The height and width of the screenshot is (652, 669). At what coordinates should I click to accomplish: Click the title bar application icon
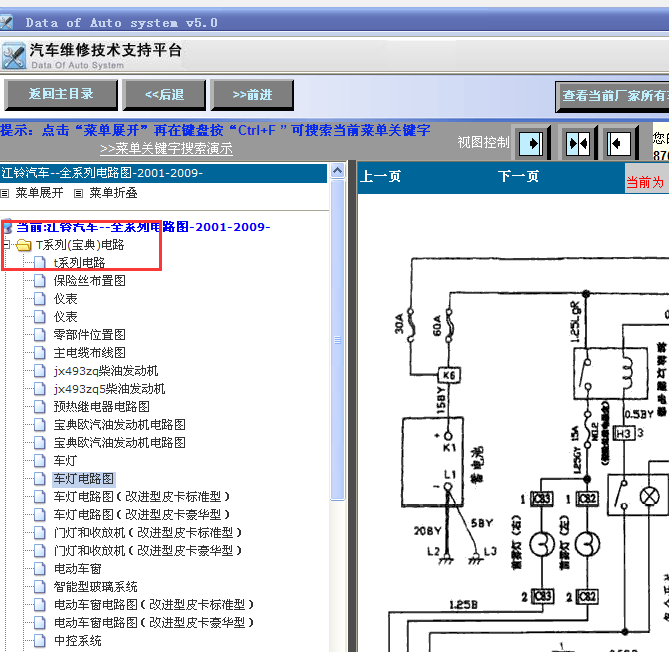tap(6, 22)
